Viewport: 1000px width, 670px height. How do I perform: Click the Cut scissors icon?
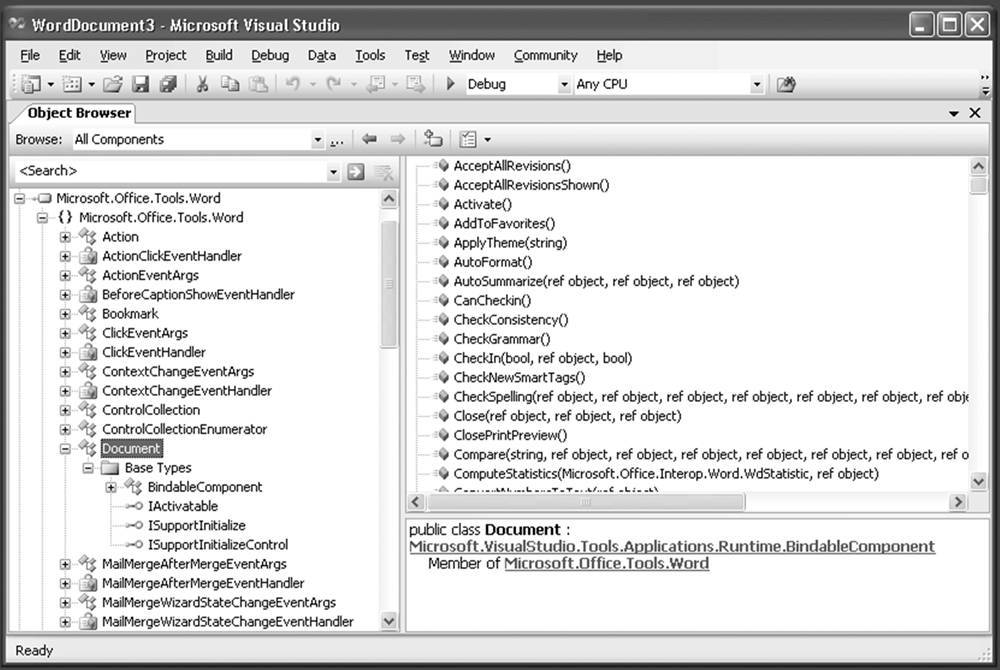(x=202, y=84)
